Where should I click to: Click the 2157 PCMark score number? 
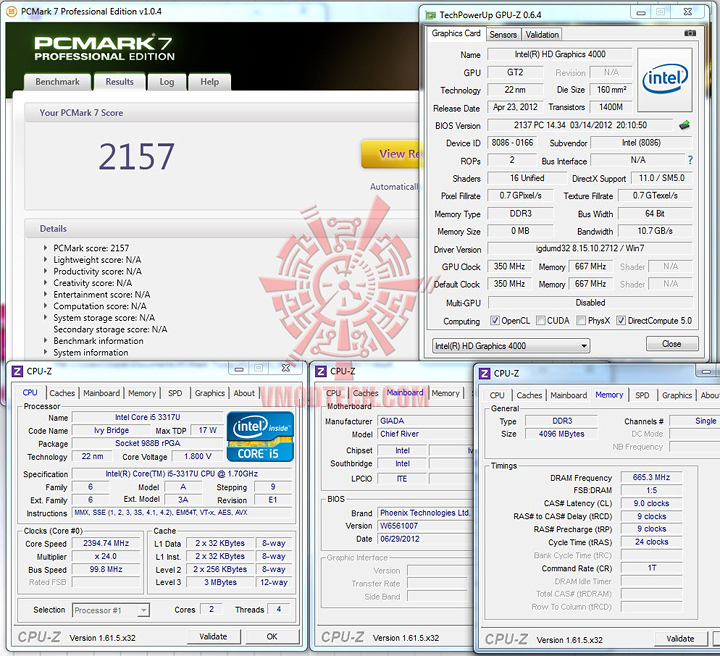click(x=137, y=157)
